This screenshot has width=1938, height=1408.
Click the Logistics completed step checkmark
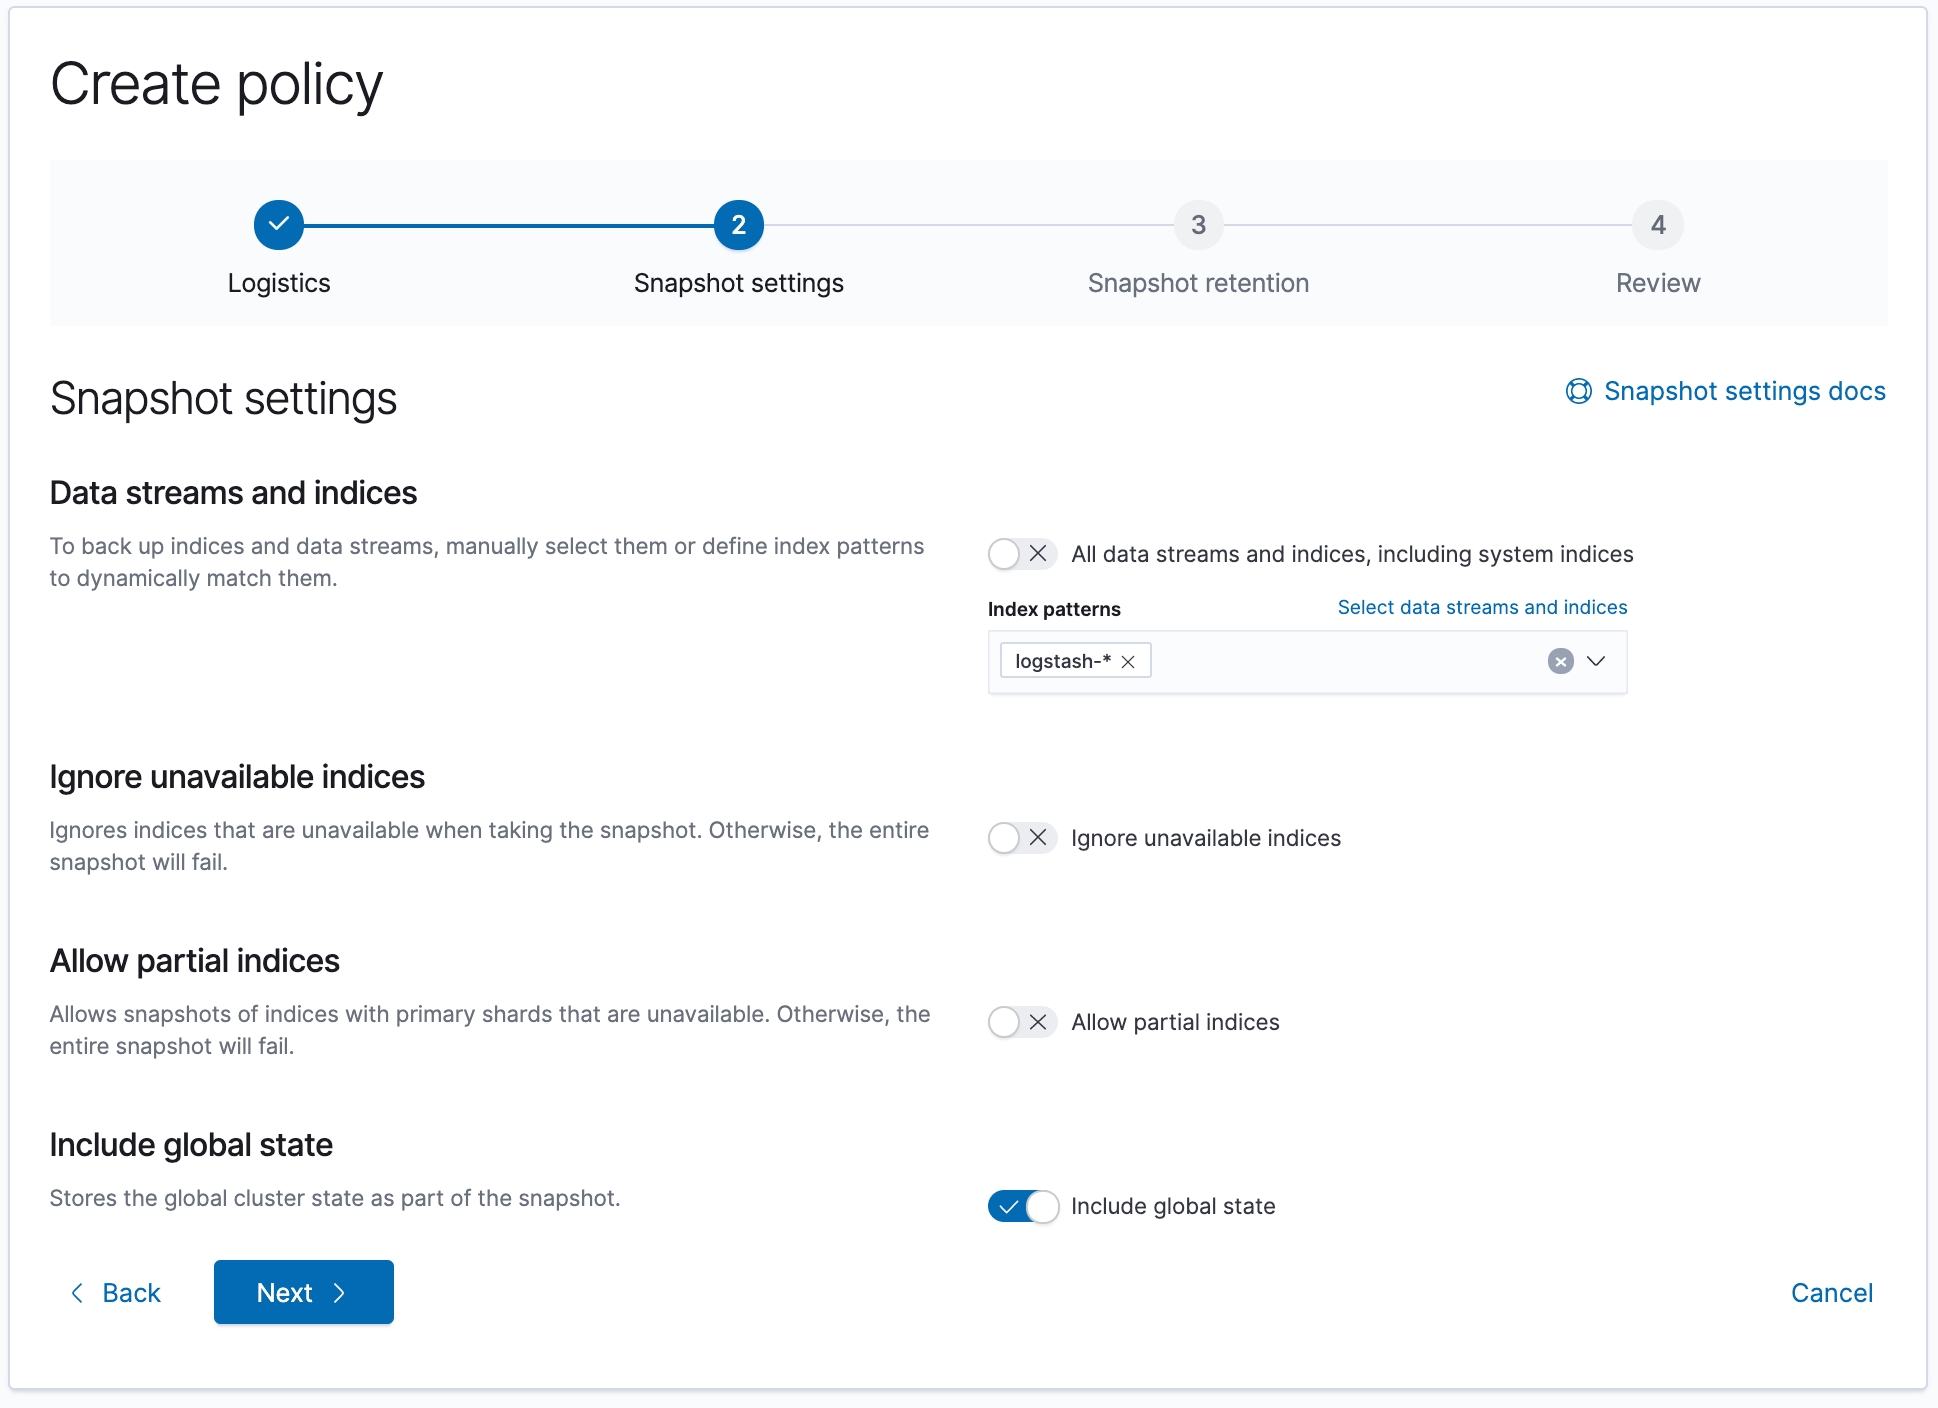278,225
